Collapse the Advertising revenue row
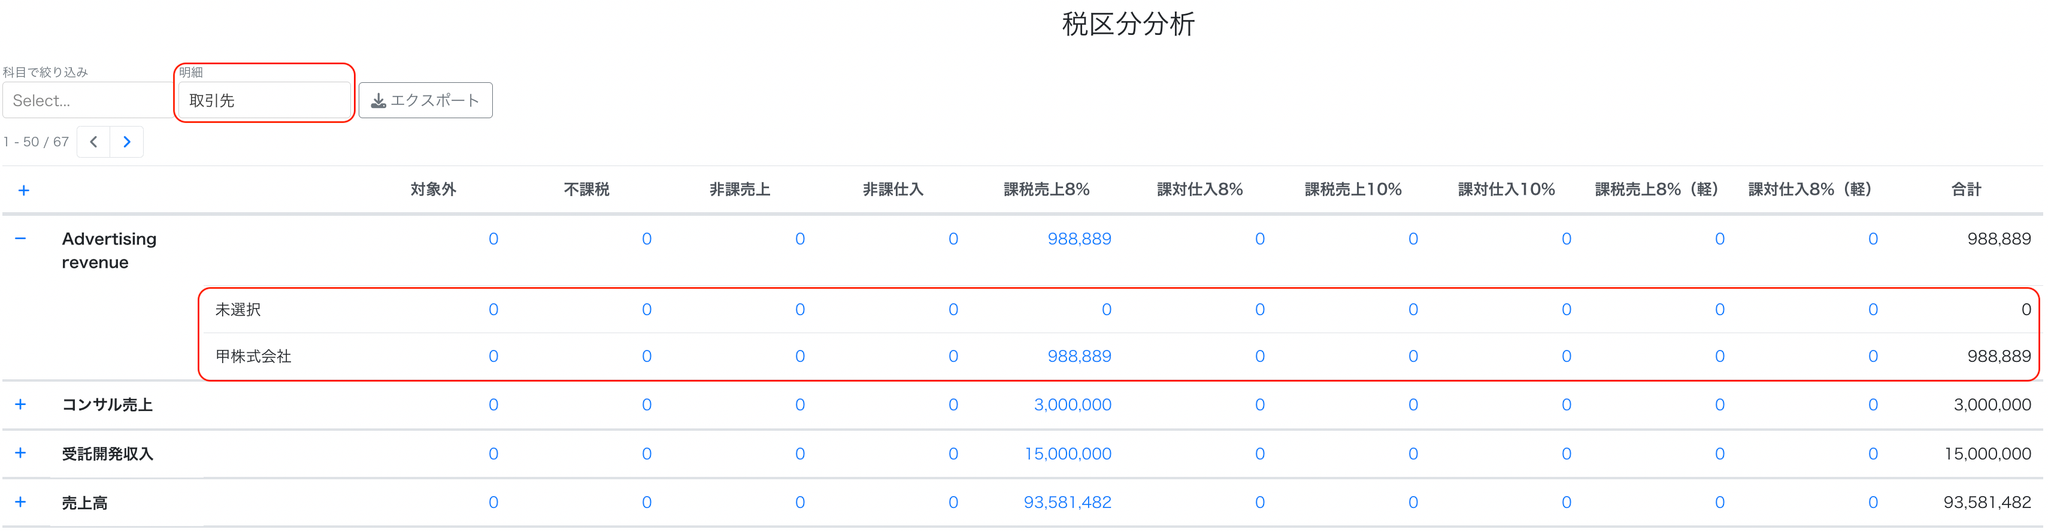The height and width of the screenshot is (531, 2048). 20,239
